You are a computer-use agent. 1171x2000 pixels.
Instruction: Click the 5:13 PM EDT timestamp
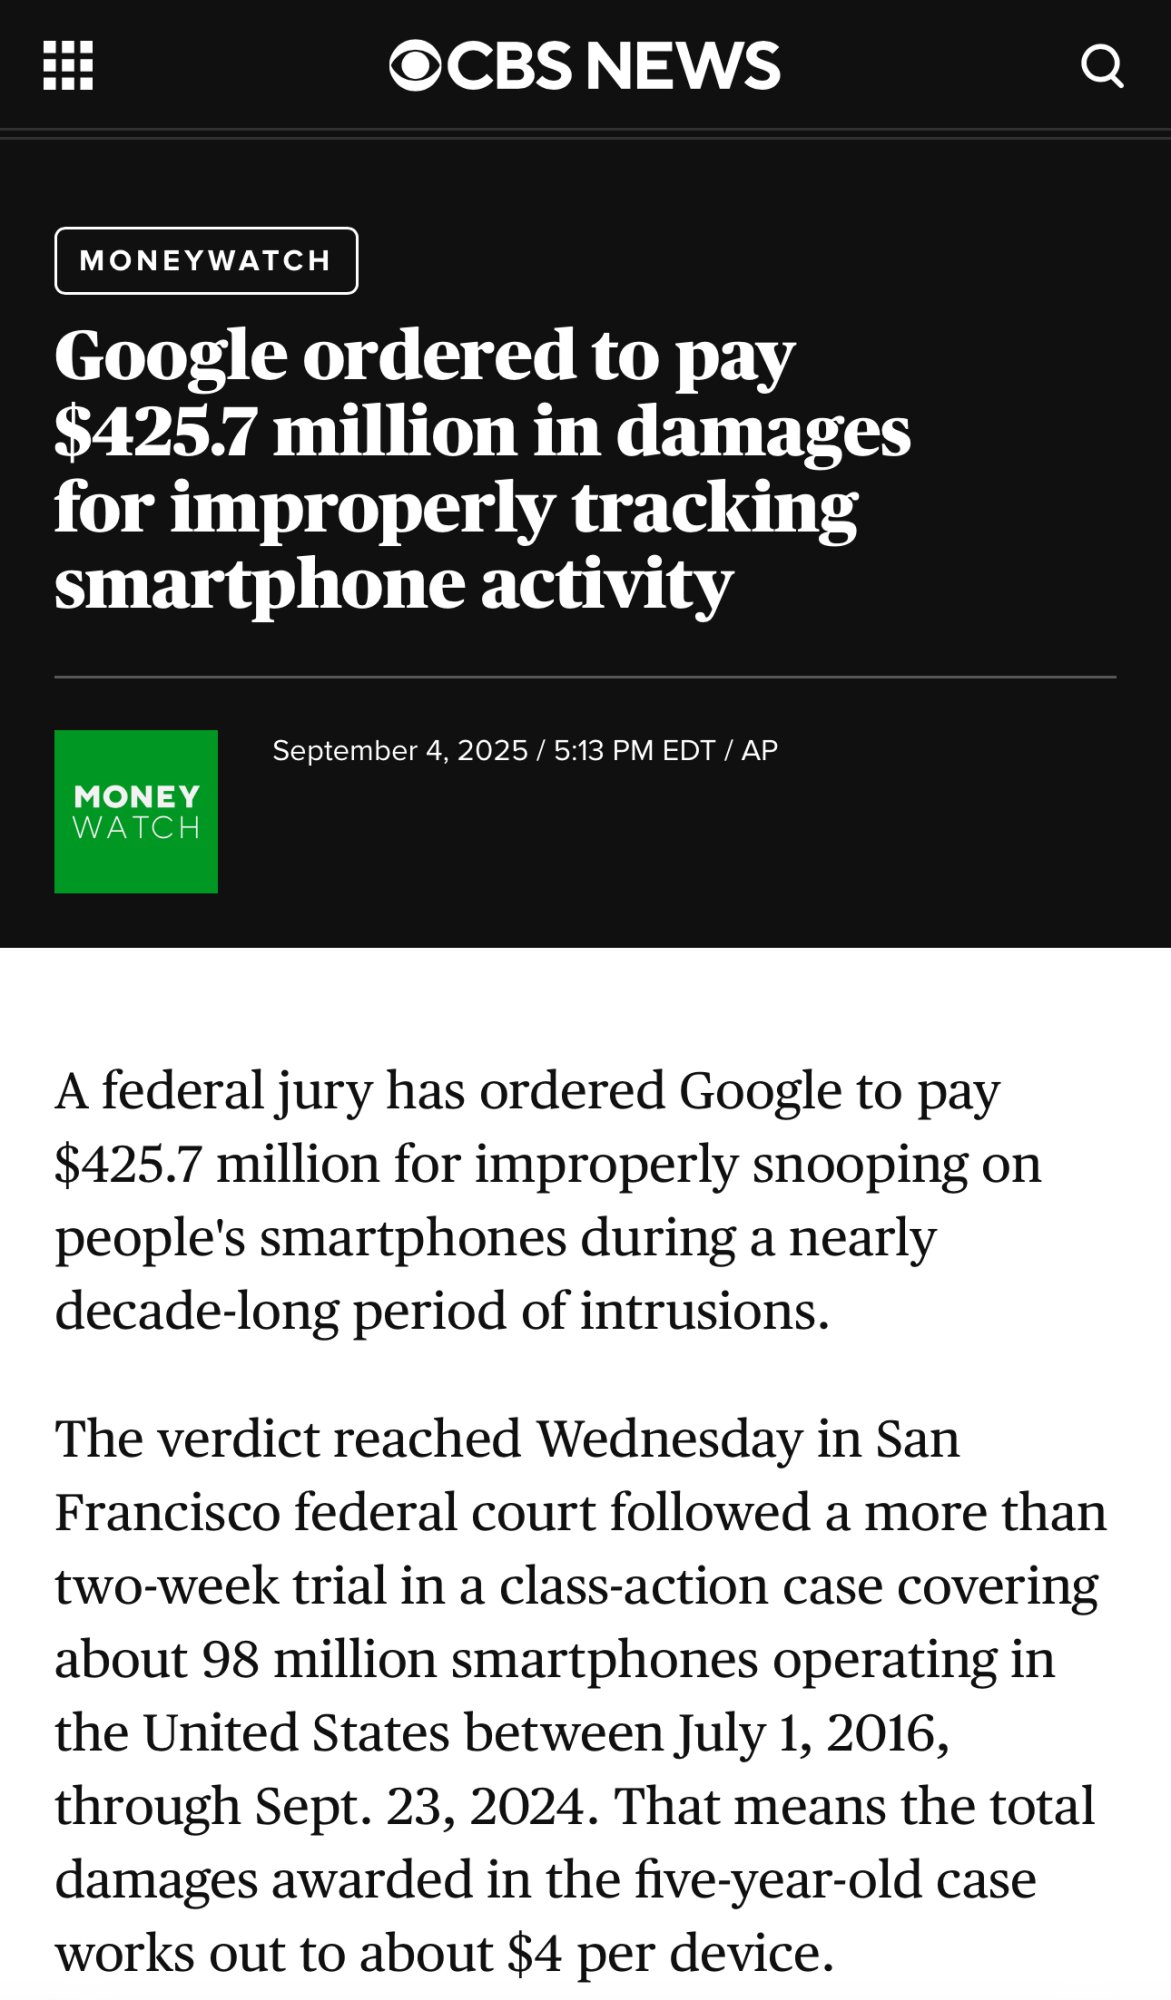pos(634,751)
